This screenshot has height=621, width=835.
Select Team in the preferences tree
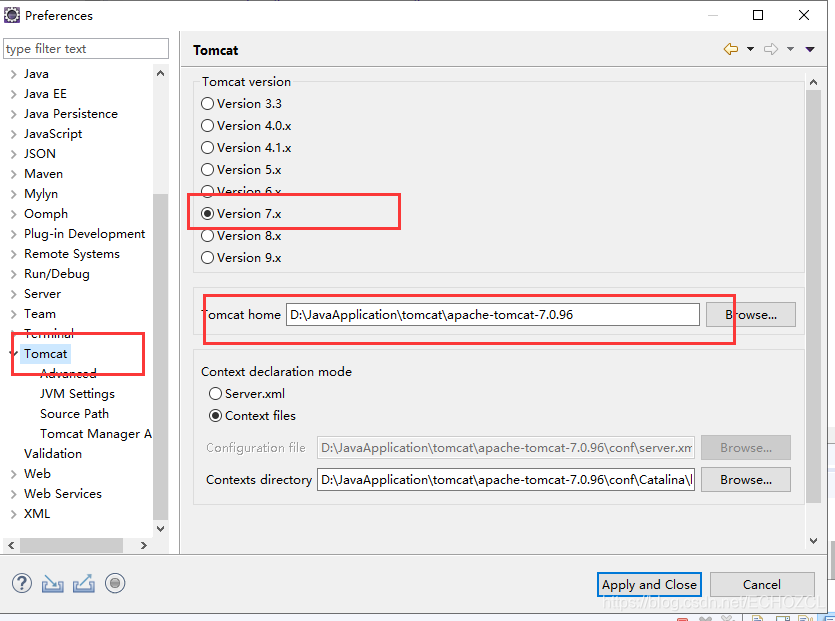[x=40, y=314]
